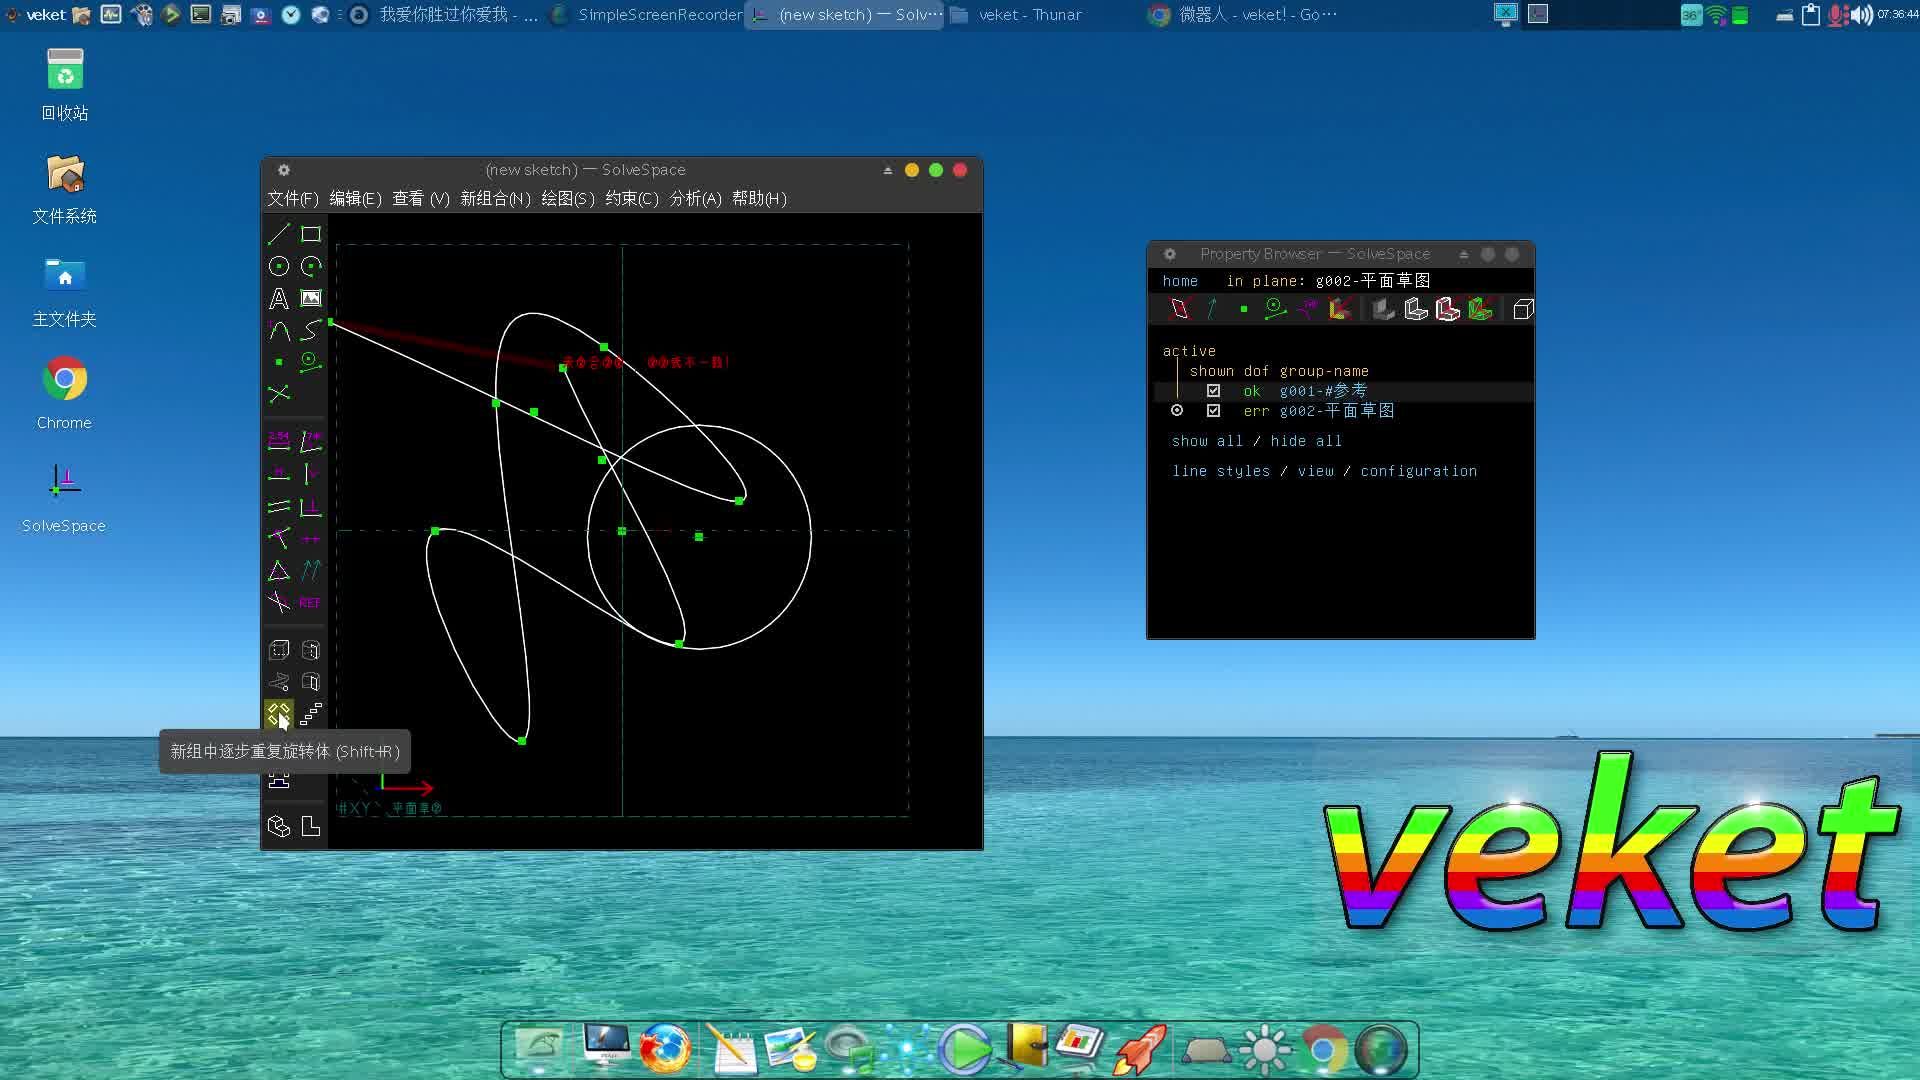
Task: Open the 绘图(S) menu
Action: [568, 199]
